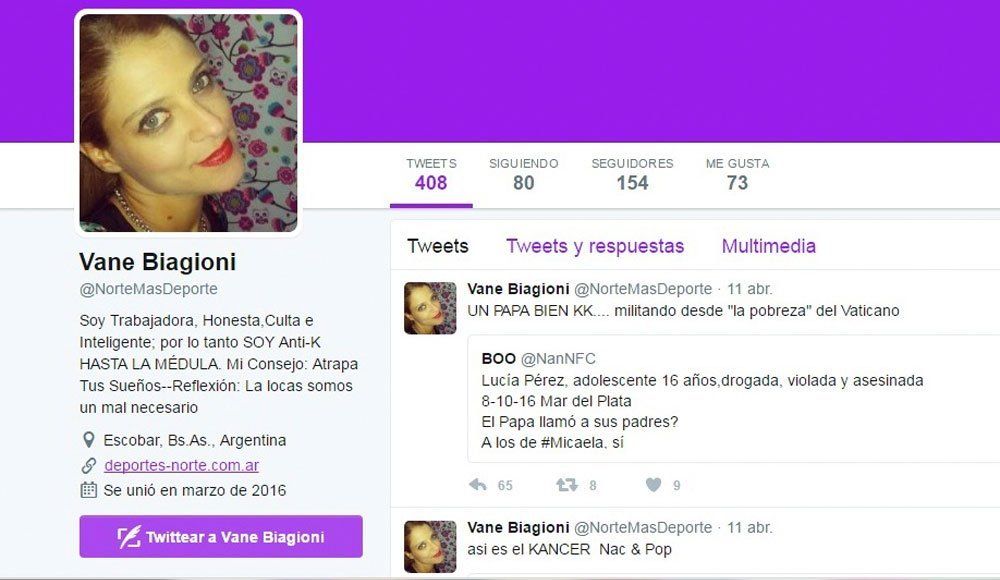The height and width of the screenshot is (580, 1000).
Task: Open the Tweets count tab showing 408
Action: [431, 175]
